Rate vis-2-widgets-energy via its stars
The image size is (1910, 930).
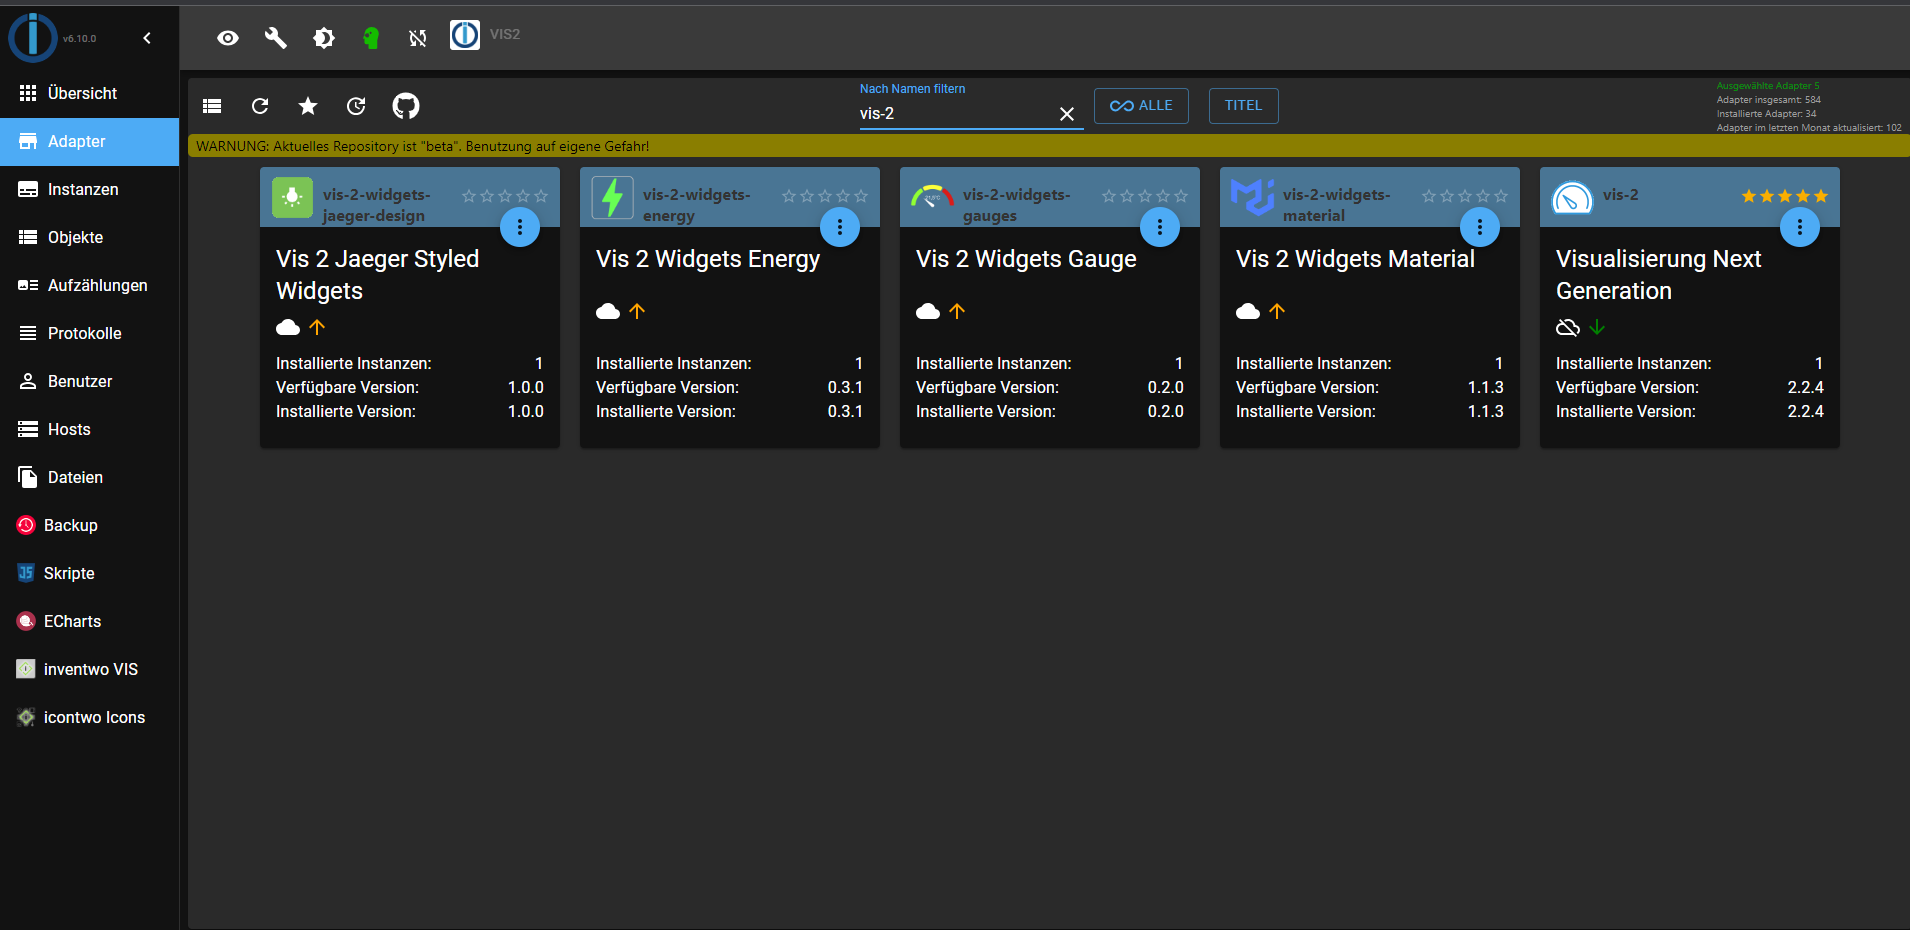pyautogui.click(x=825, y=196)
